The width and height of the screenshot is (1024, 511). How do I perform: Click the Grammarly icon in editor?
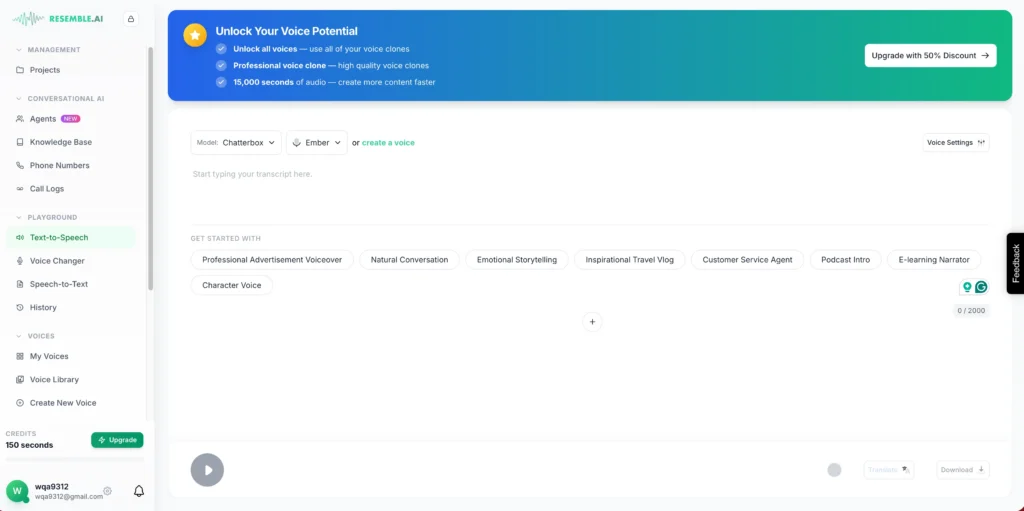981,287
